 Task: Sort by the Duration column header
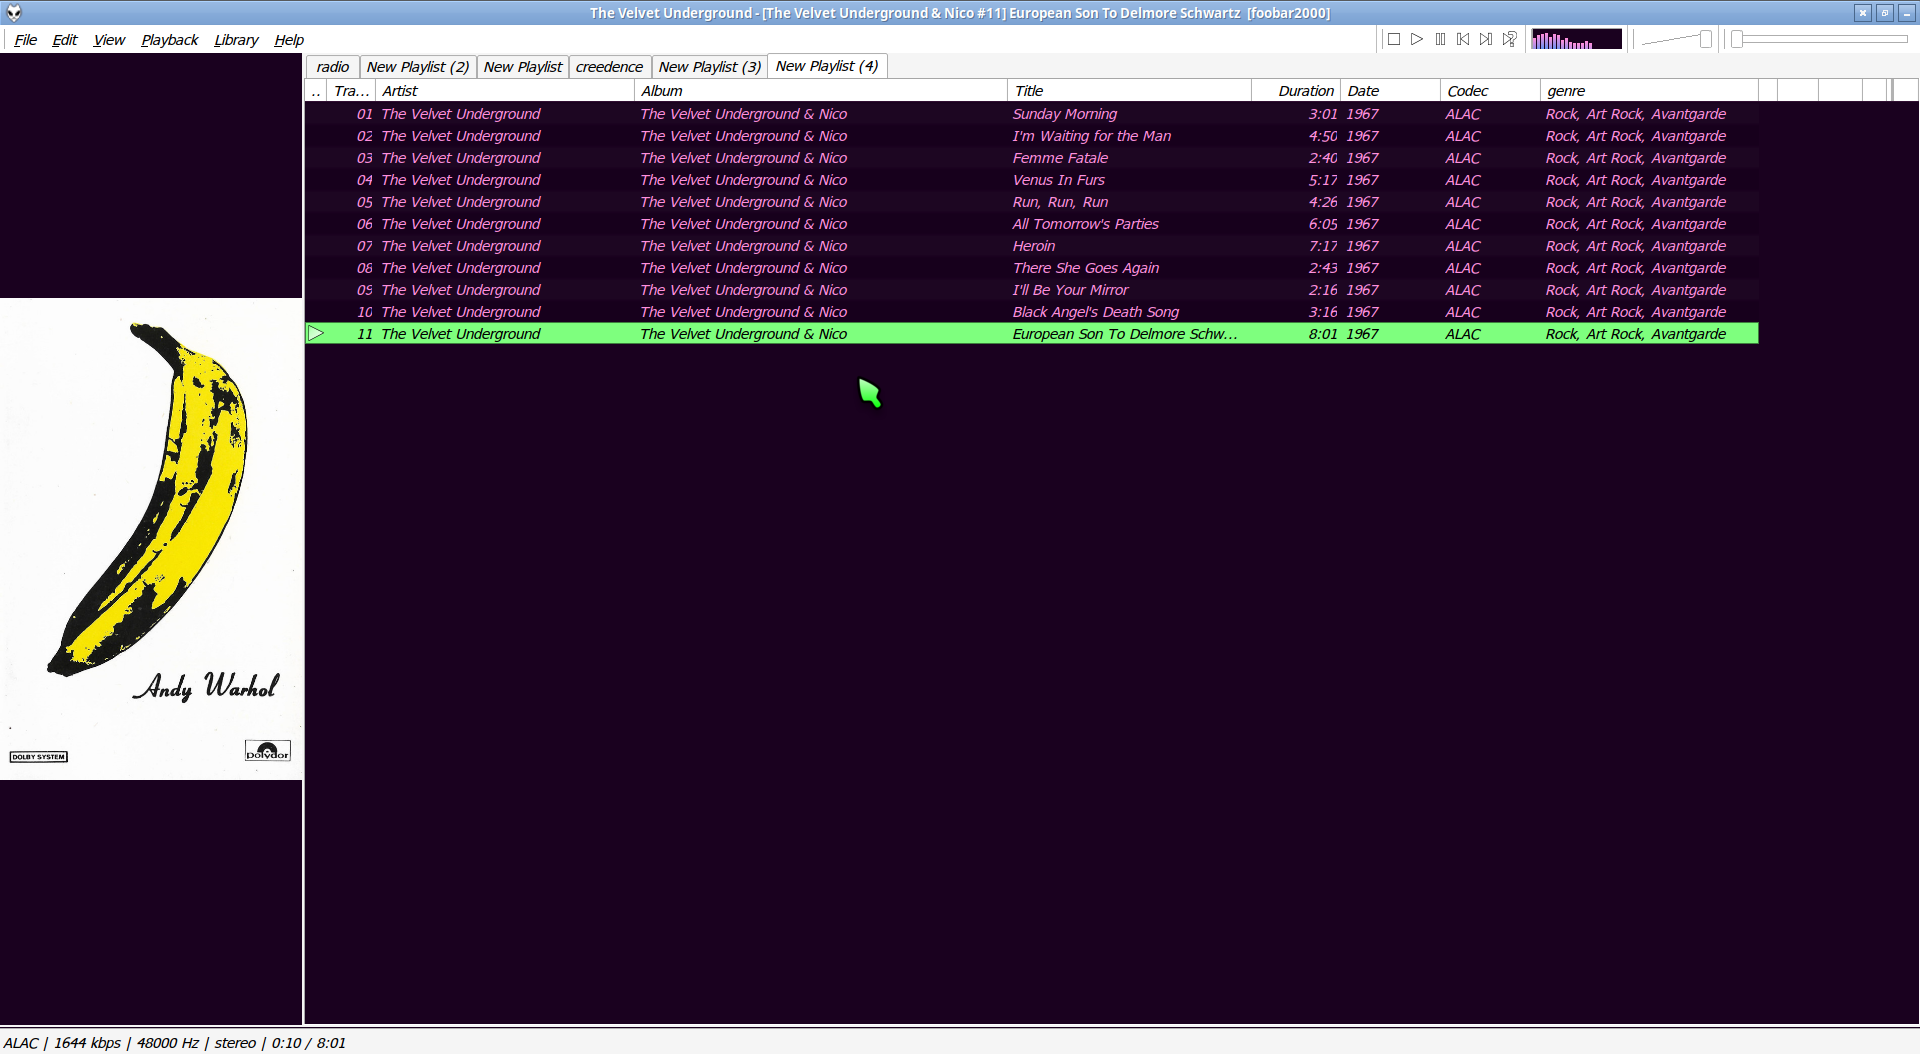1296,91
